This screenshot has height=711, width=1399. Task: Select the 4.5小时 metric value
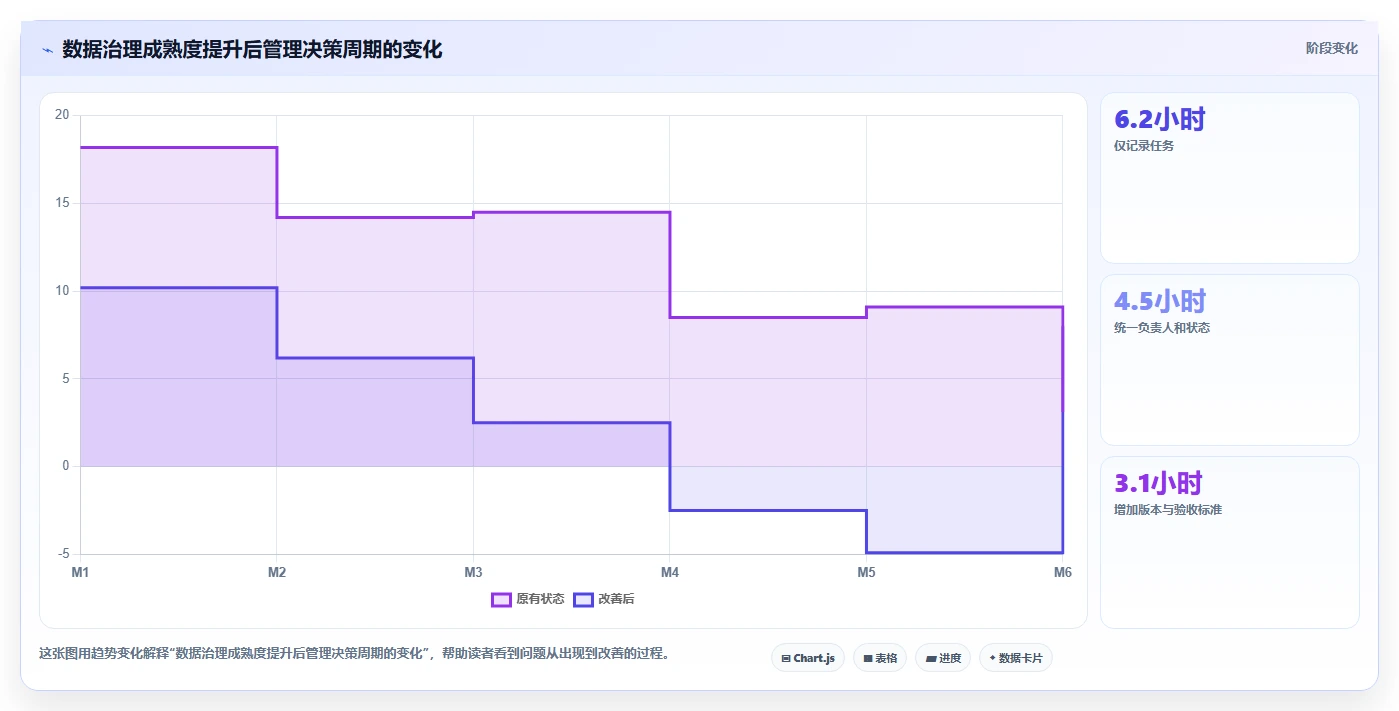pos(1160,301)
